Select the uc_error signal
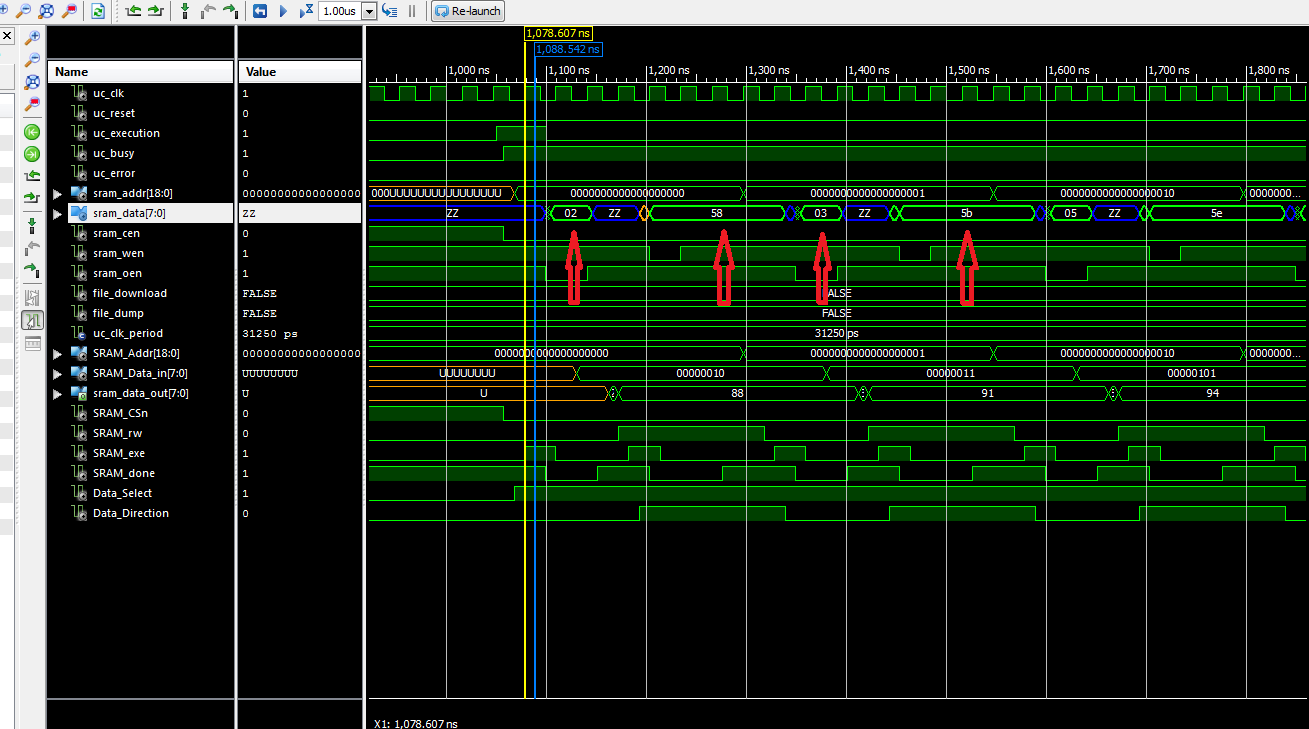The height and width of the screenshot is (729, 1309). coord(113,173)
